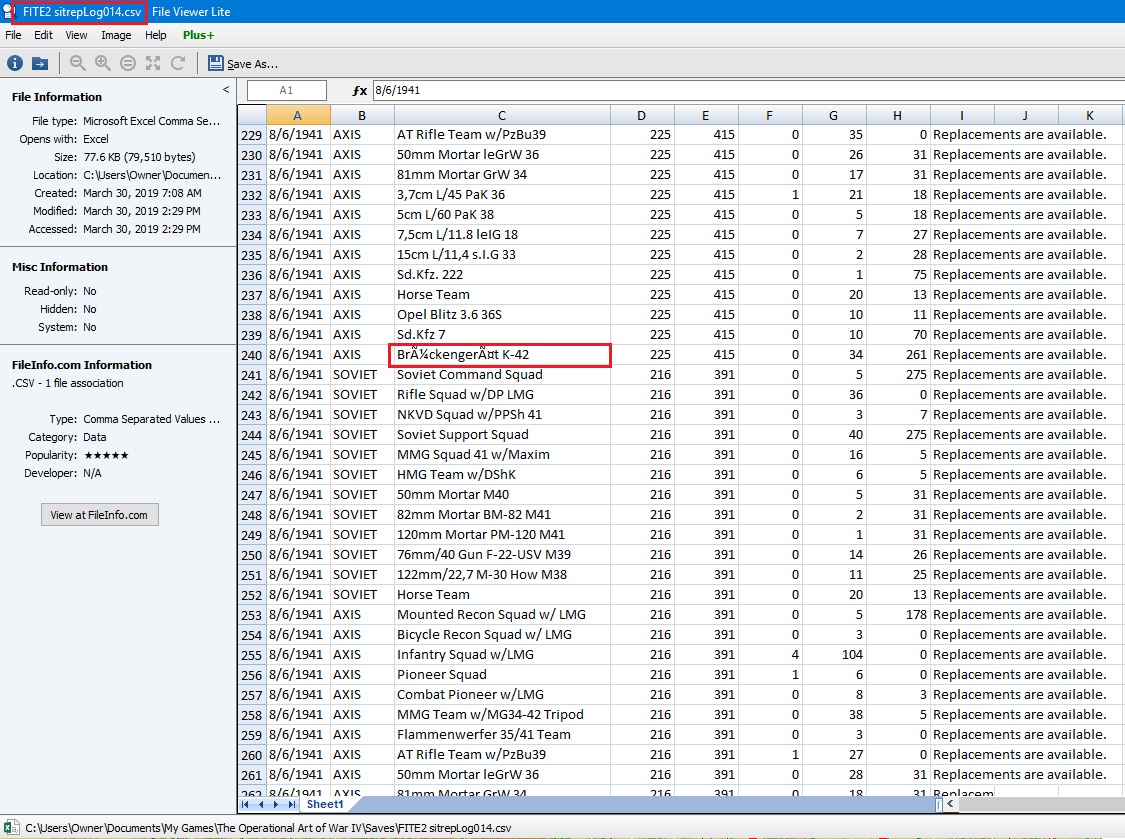
Task: Click 'Pioneer Squad' cell in row 256
Action: click(x=502, y=675)
